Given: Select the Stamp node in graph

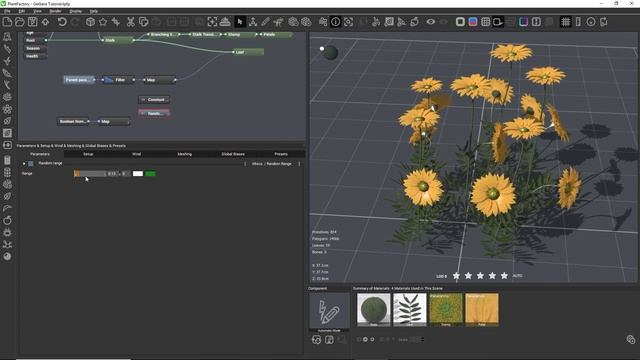Looking at the screenshot, I should click(x=240, y=35).
